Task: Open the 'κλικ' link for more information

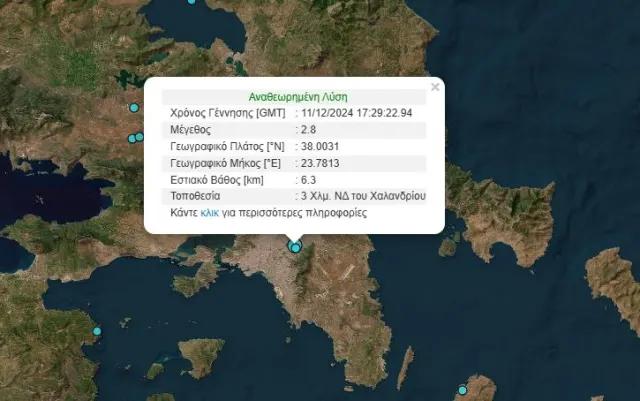Action: coord(209,213)
